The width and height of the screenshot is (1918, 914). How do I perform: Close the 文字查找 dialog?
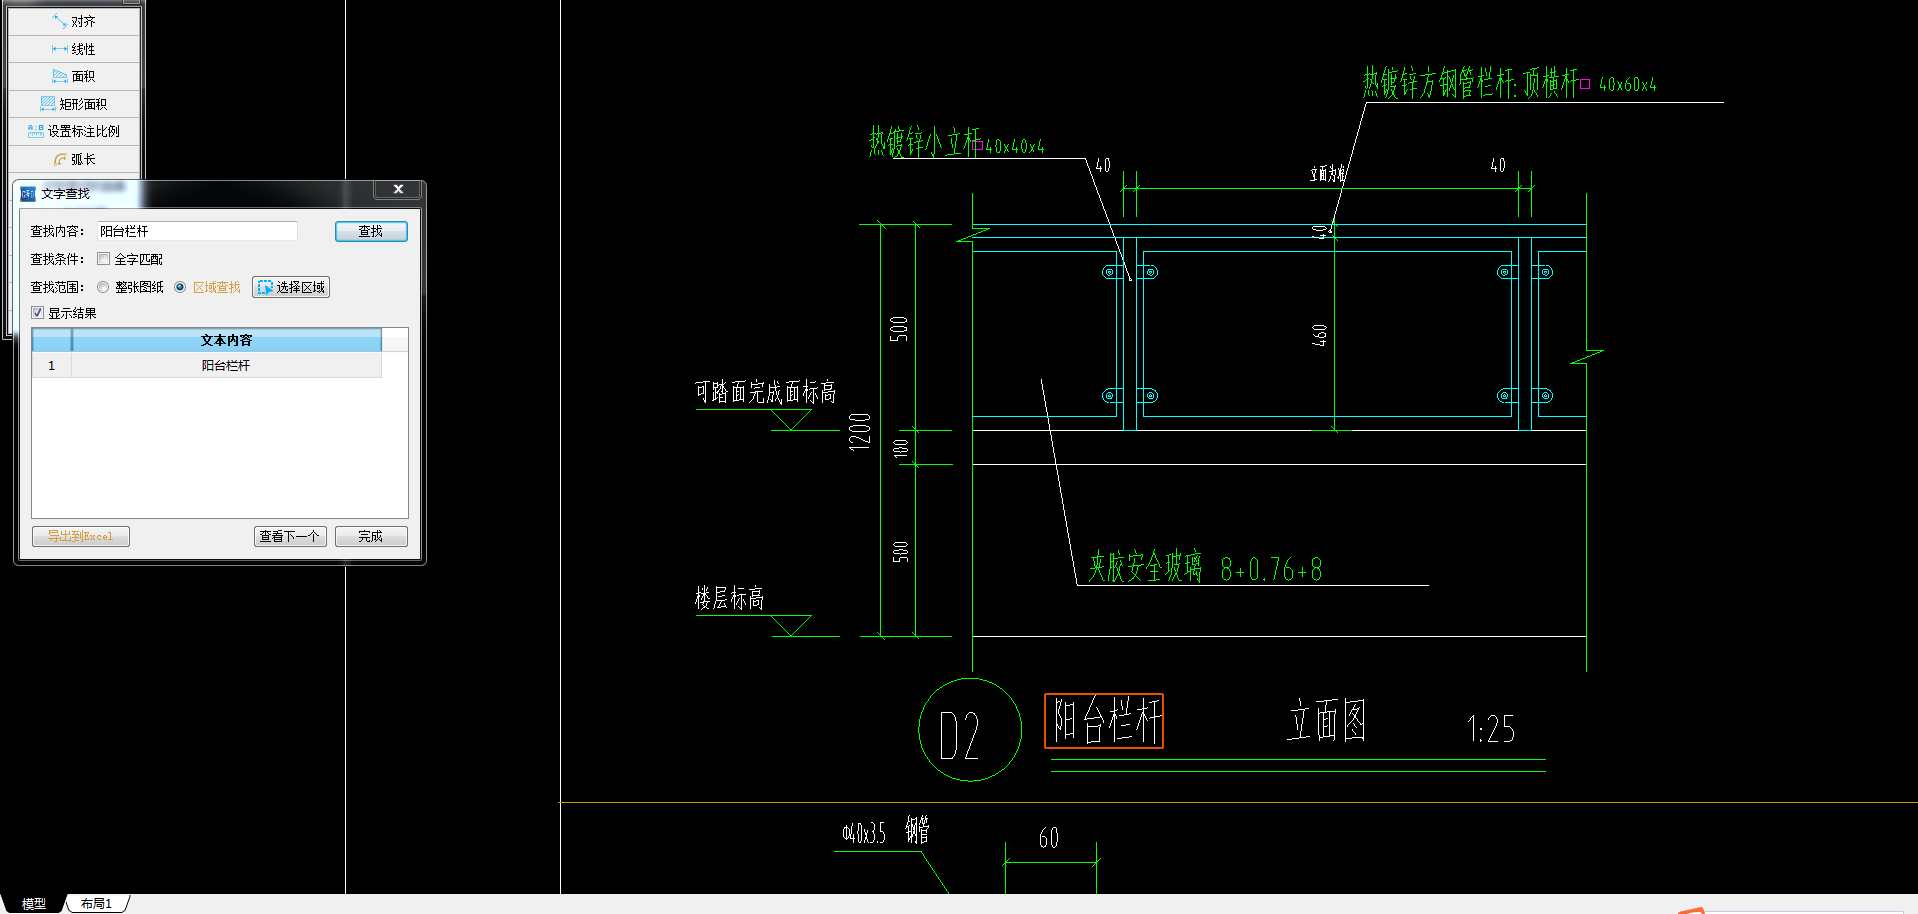(398, 189)
